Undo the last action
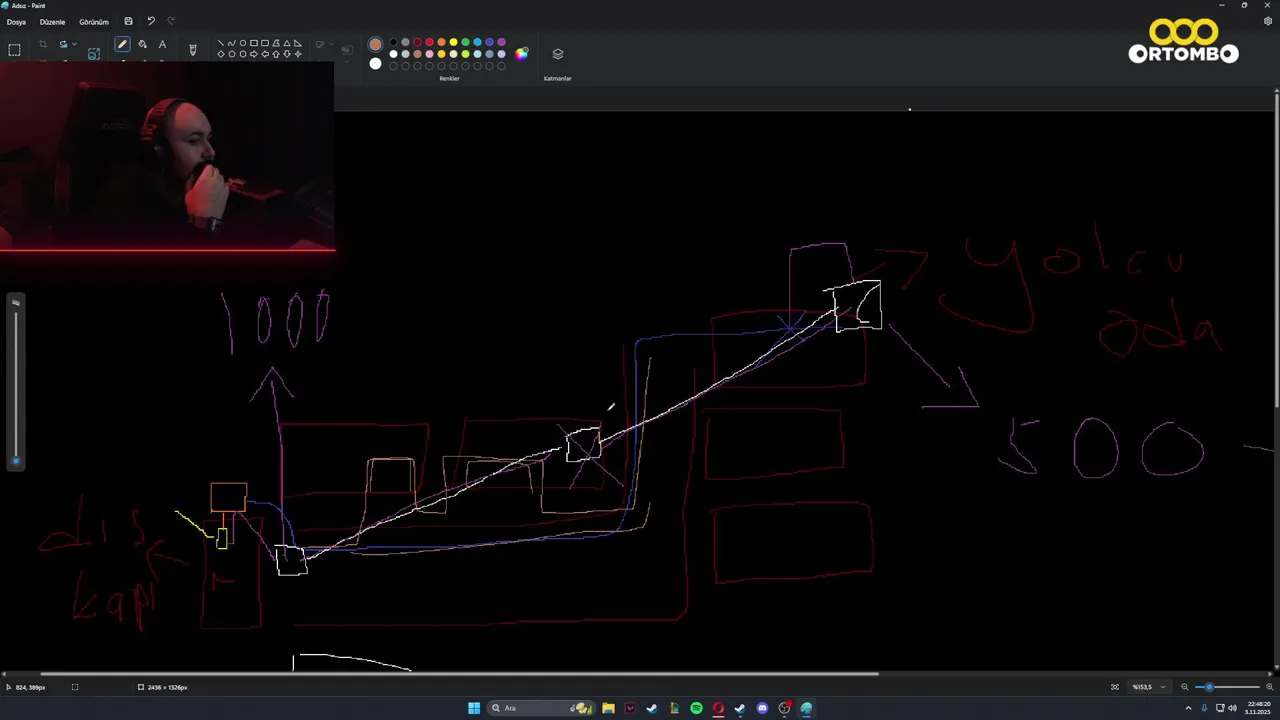1280x720 pixels. (x=151, y=21)
